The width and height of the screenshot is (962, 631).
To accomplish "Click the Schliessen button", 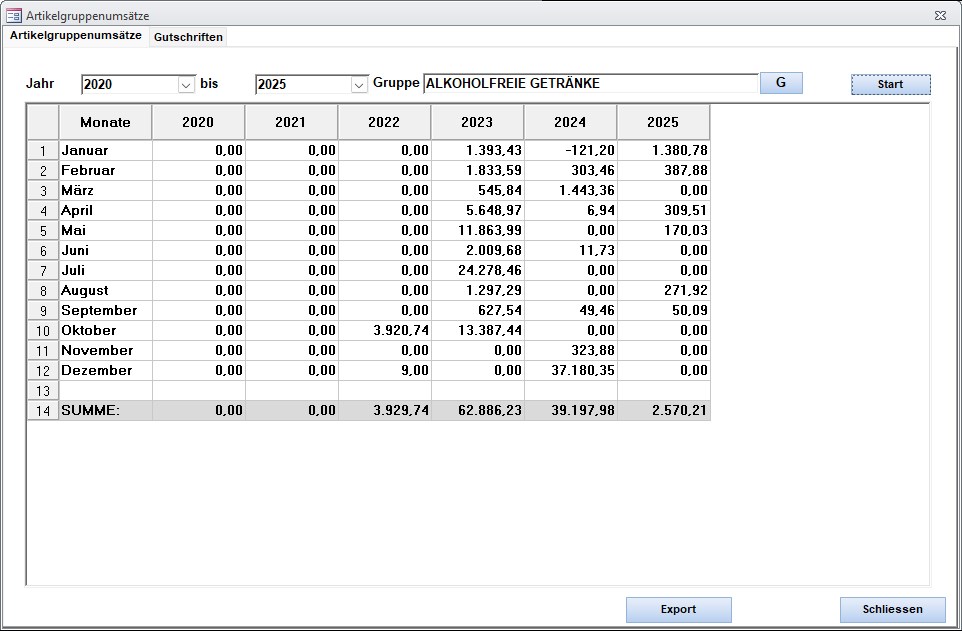I will click(892, 609).
